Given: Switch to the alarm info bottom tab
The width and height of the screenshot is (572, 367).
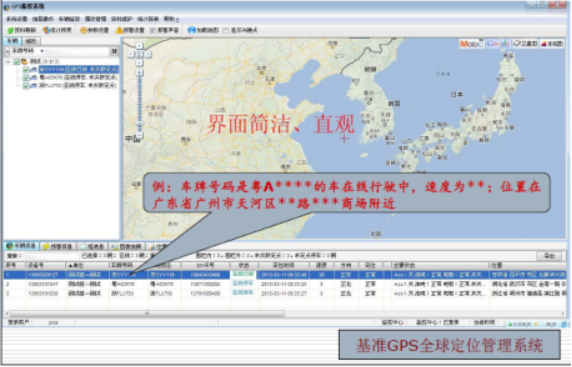Looking at the screenshot, I should tap(58, 247).
